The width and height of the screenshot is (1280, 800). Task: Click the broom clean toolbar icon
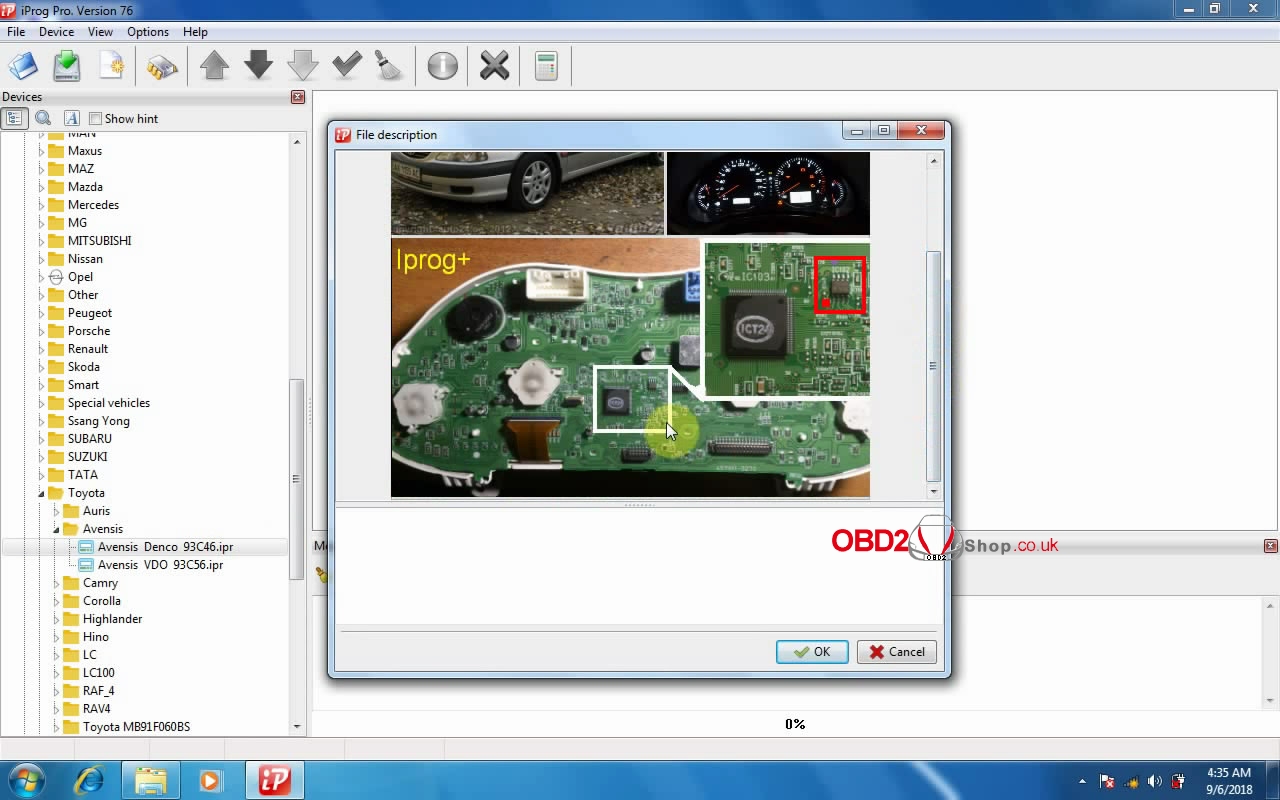(x=388, y=67)
